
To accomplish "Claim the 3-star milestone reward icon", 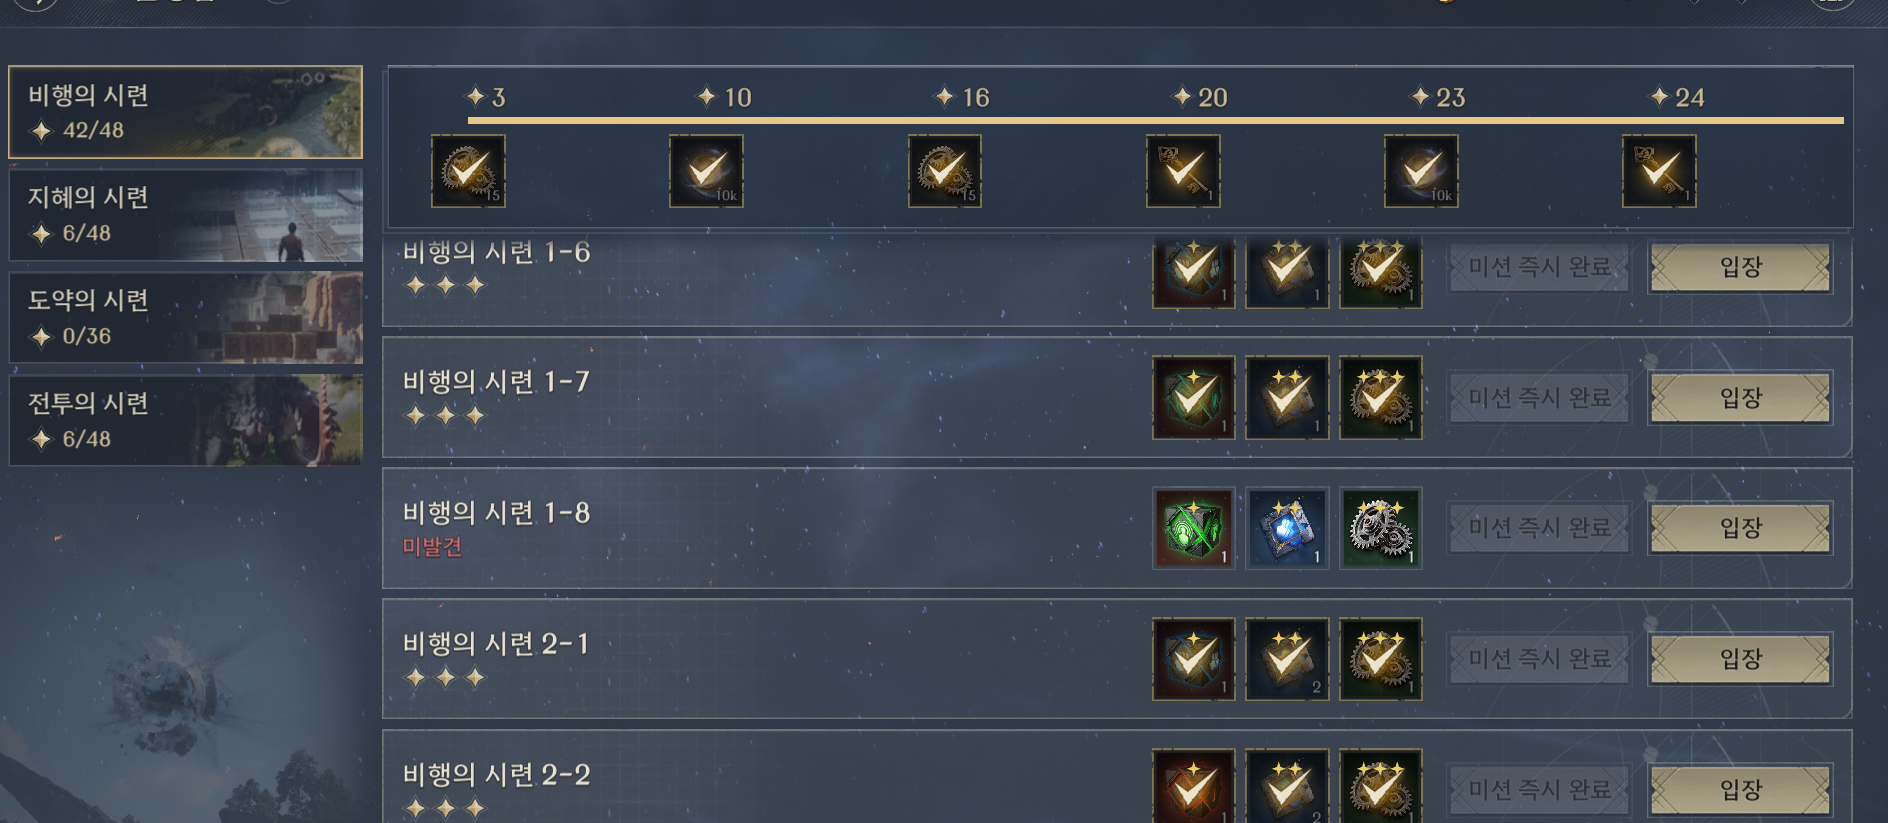I will (468, 171).
